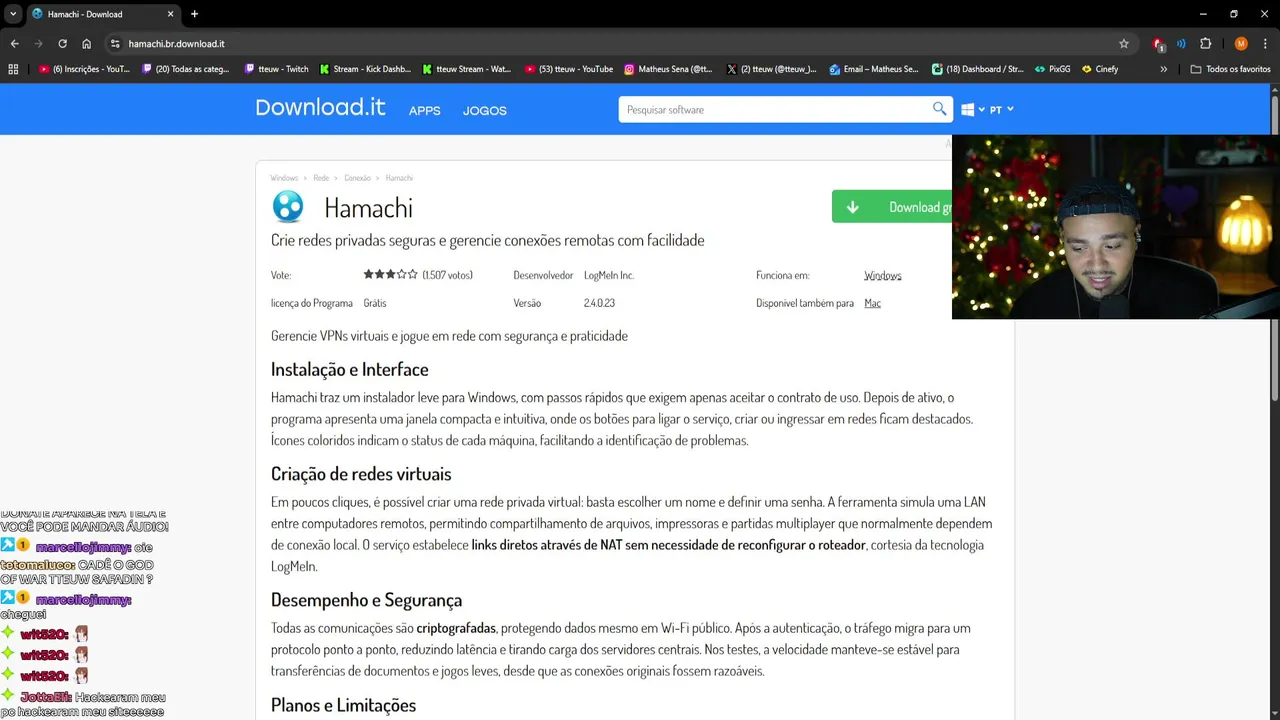Open the Windows platform selector dropdown
1280x720 pixels.
click(973, 109)
